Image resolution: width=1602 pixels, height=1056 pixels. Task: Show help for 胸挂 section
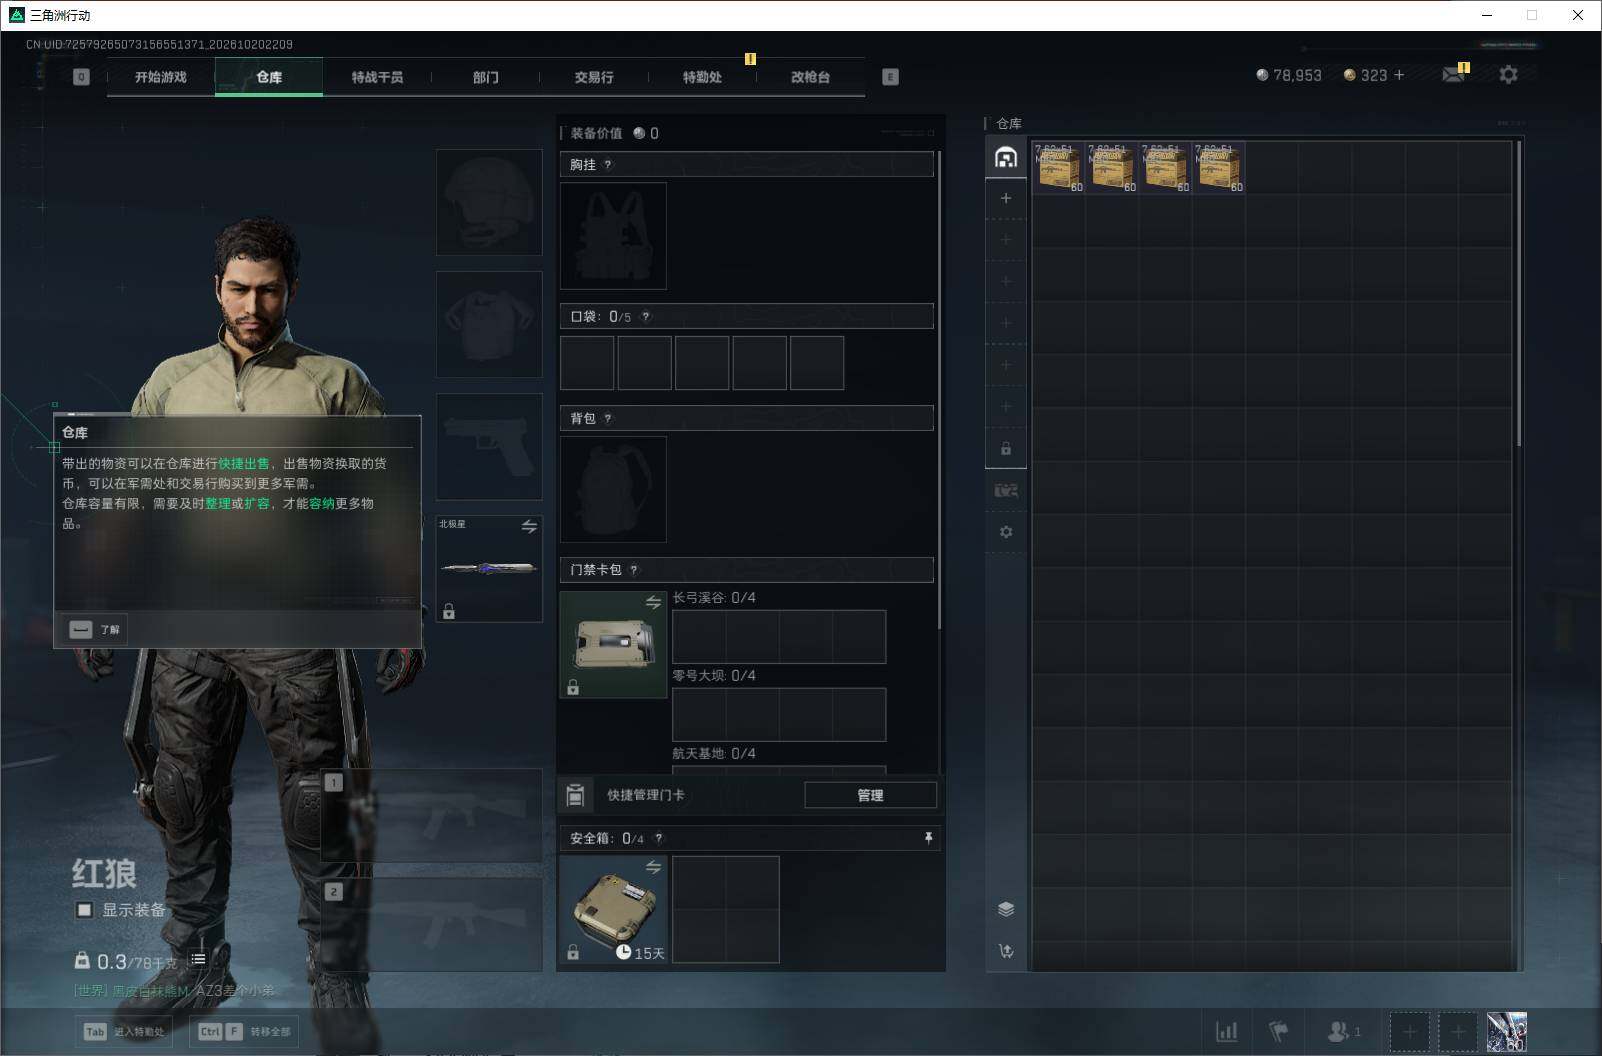[608, 165]
